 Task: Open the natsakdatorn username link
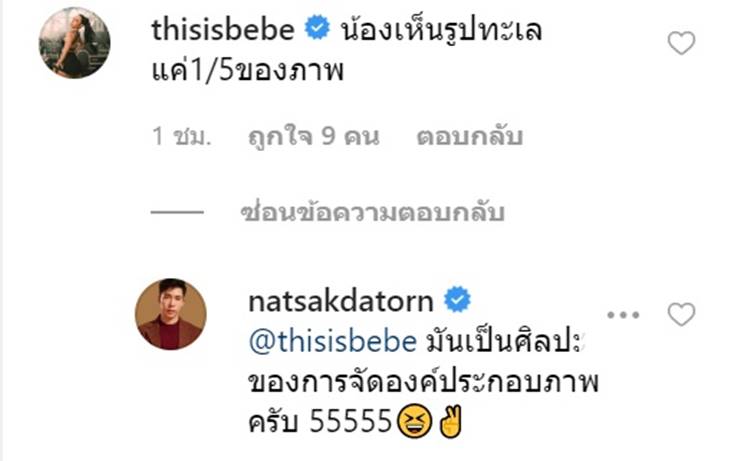[341, 301]
